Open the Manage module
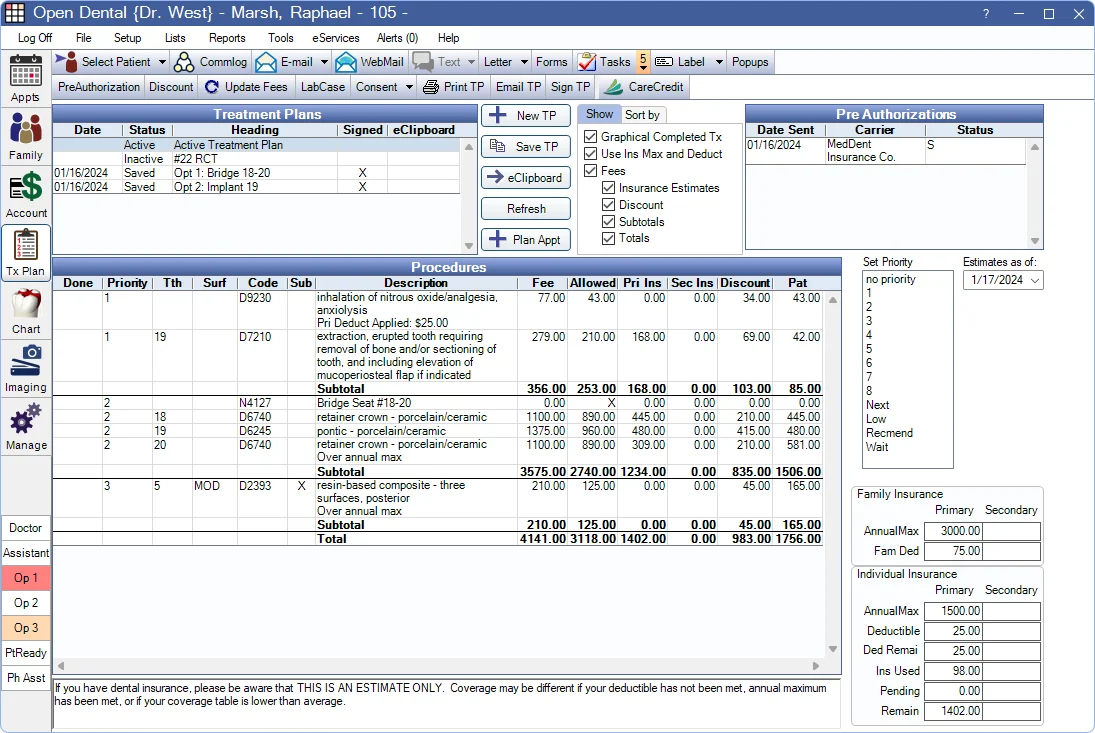Screen dimensions: 1095x733 26,426
